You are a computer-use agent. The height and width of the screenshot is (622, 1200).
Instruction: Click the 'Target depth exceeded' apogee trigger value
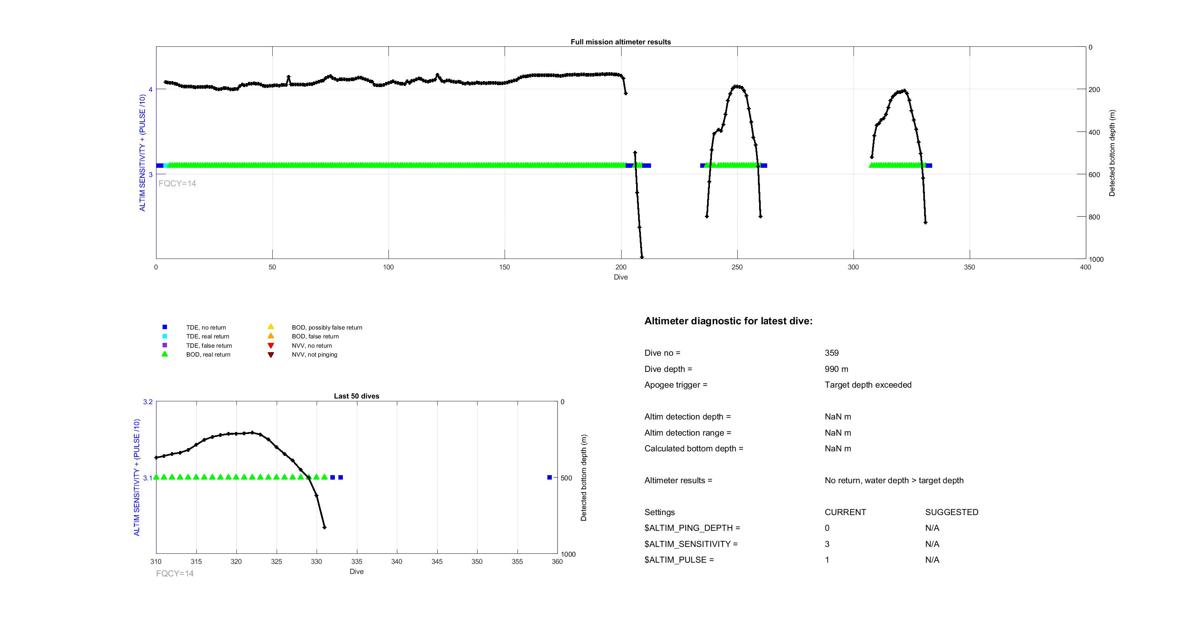(x=868, y=385)
